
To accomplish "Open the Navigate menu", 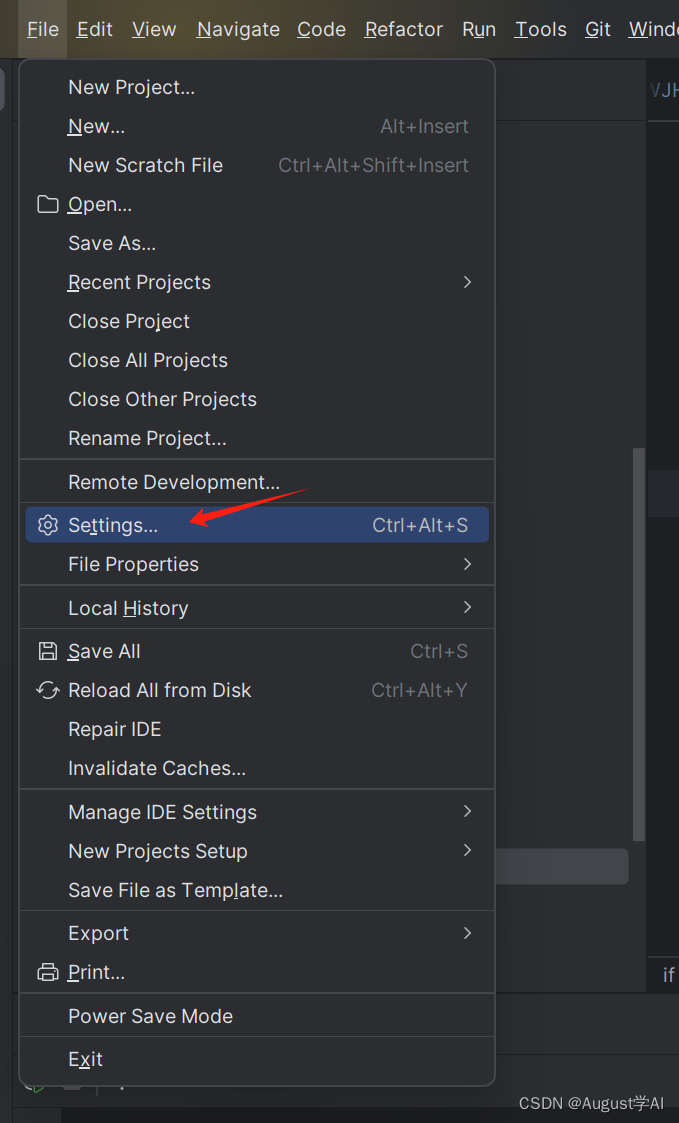I will point(237,29).
